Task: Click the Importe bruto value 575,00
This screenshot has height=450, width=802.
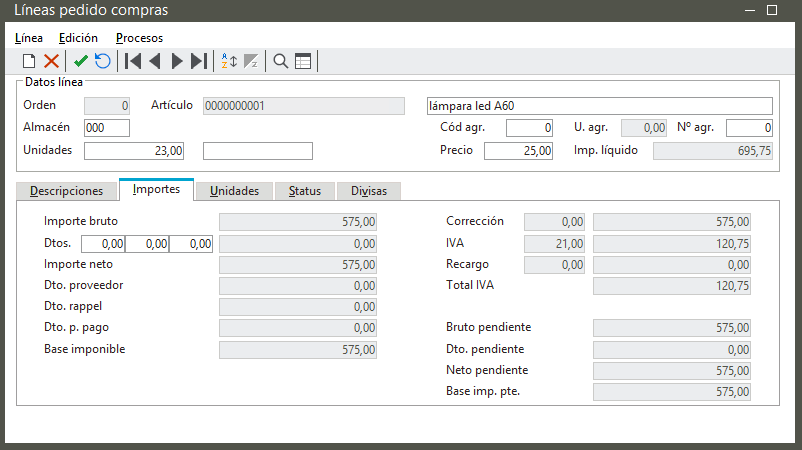Action: [x=298, y=222]
